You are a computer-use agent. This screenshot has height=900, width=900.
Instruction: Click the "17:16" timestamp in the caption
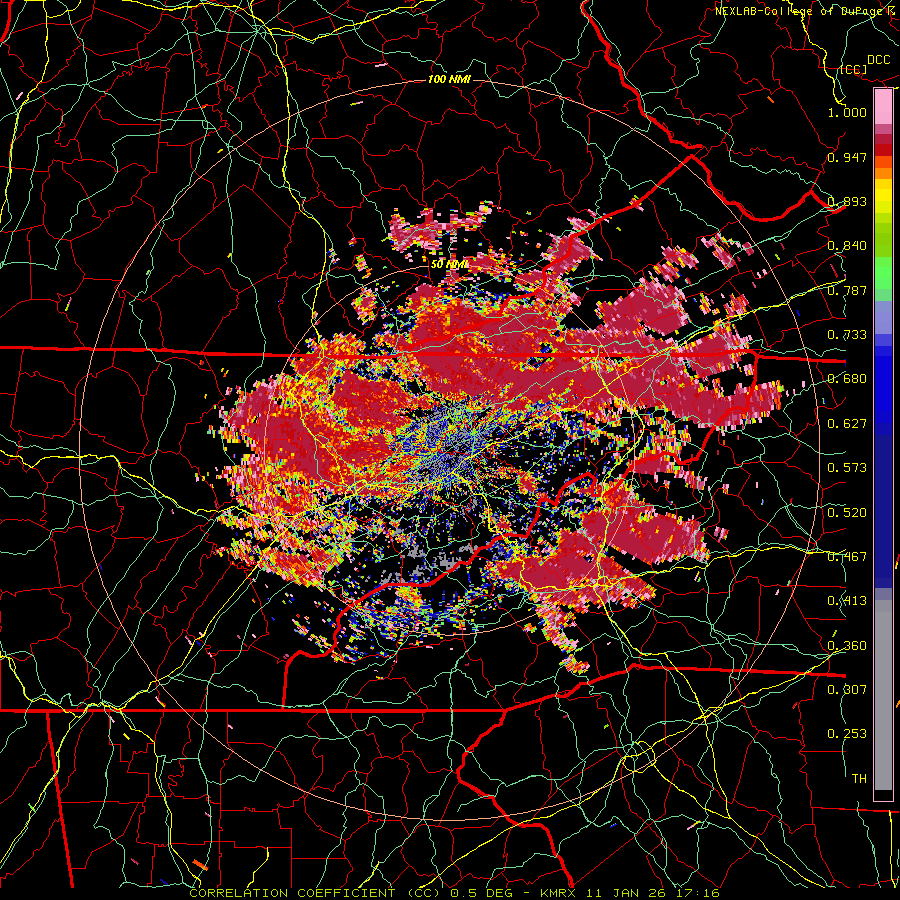point(698,893)
